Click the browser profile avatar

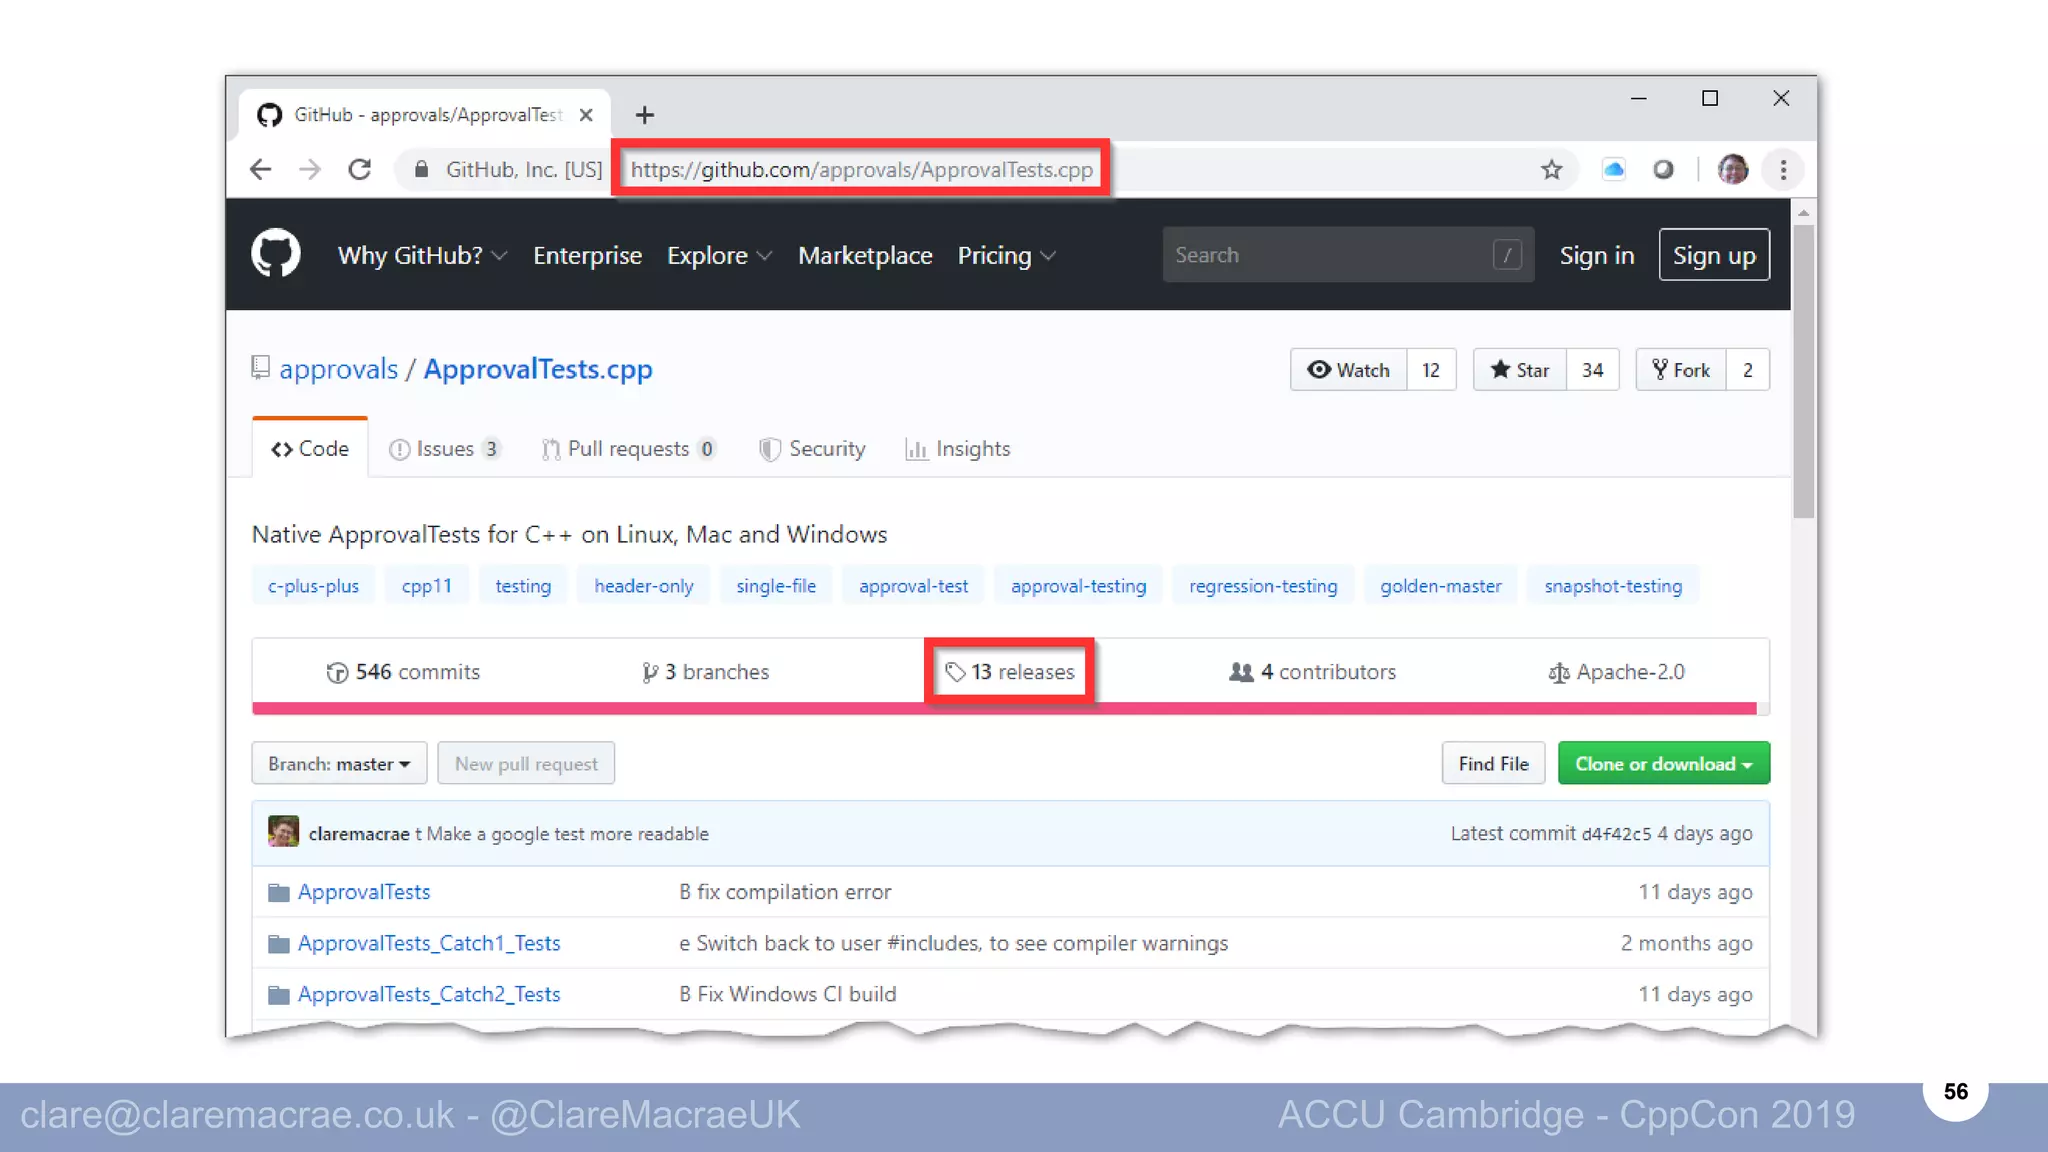1732,170
